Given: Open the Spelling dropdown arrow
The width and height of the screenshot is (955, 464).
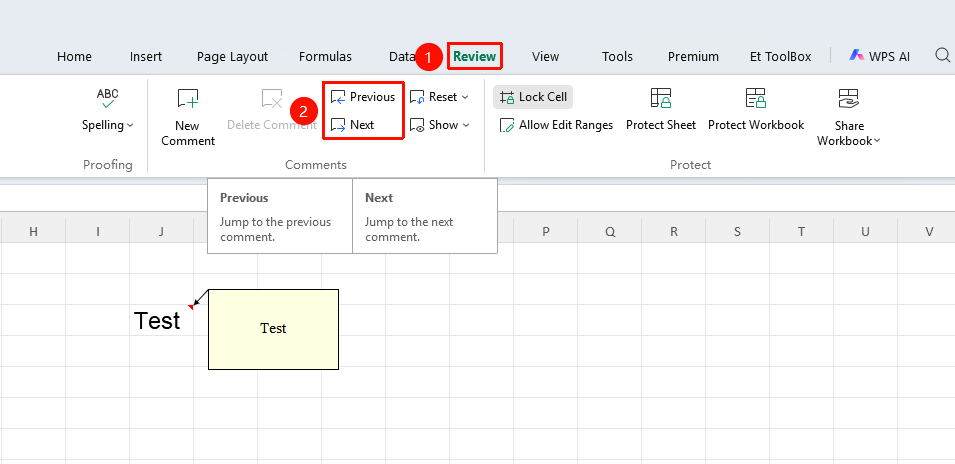Looking at the screenshot, I should (x=130, y=125).
